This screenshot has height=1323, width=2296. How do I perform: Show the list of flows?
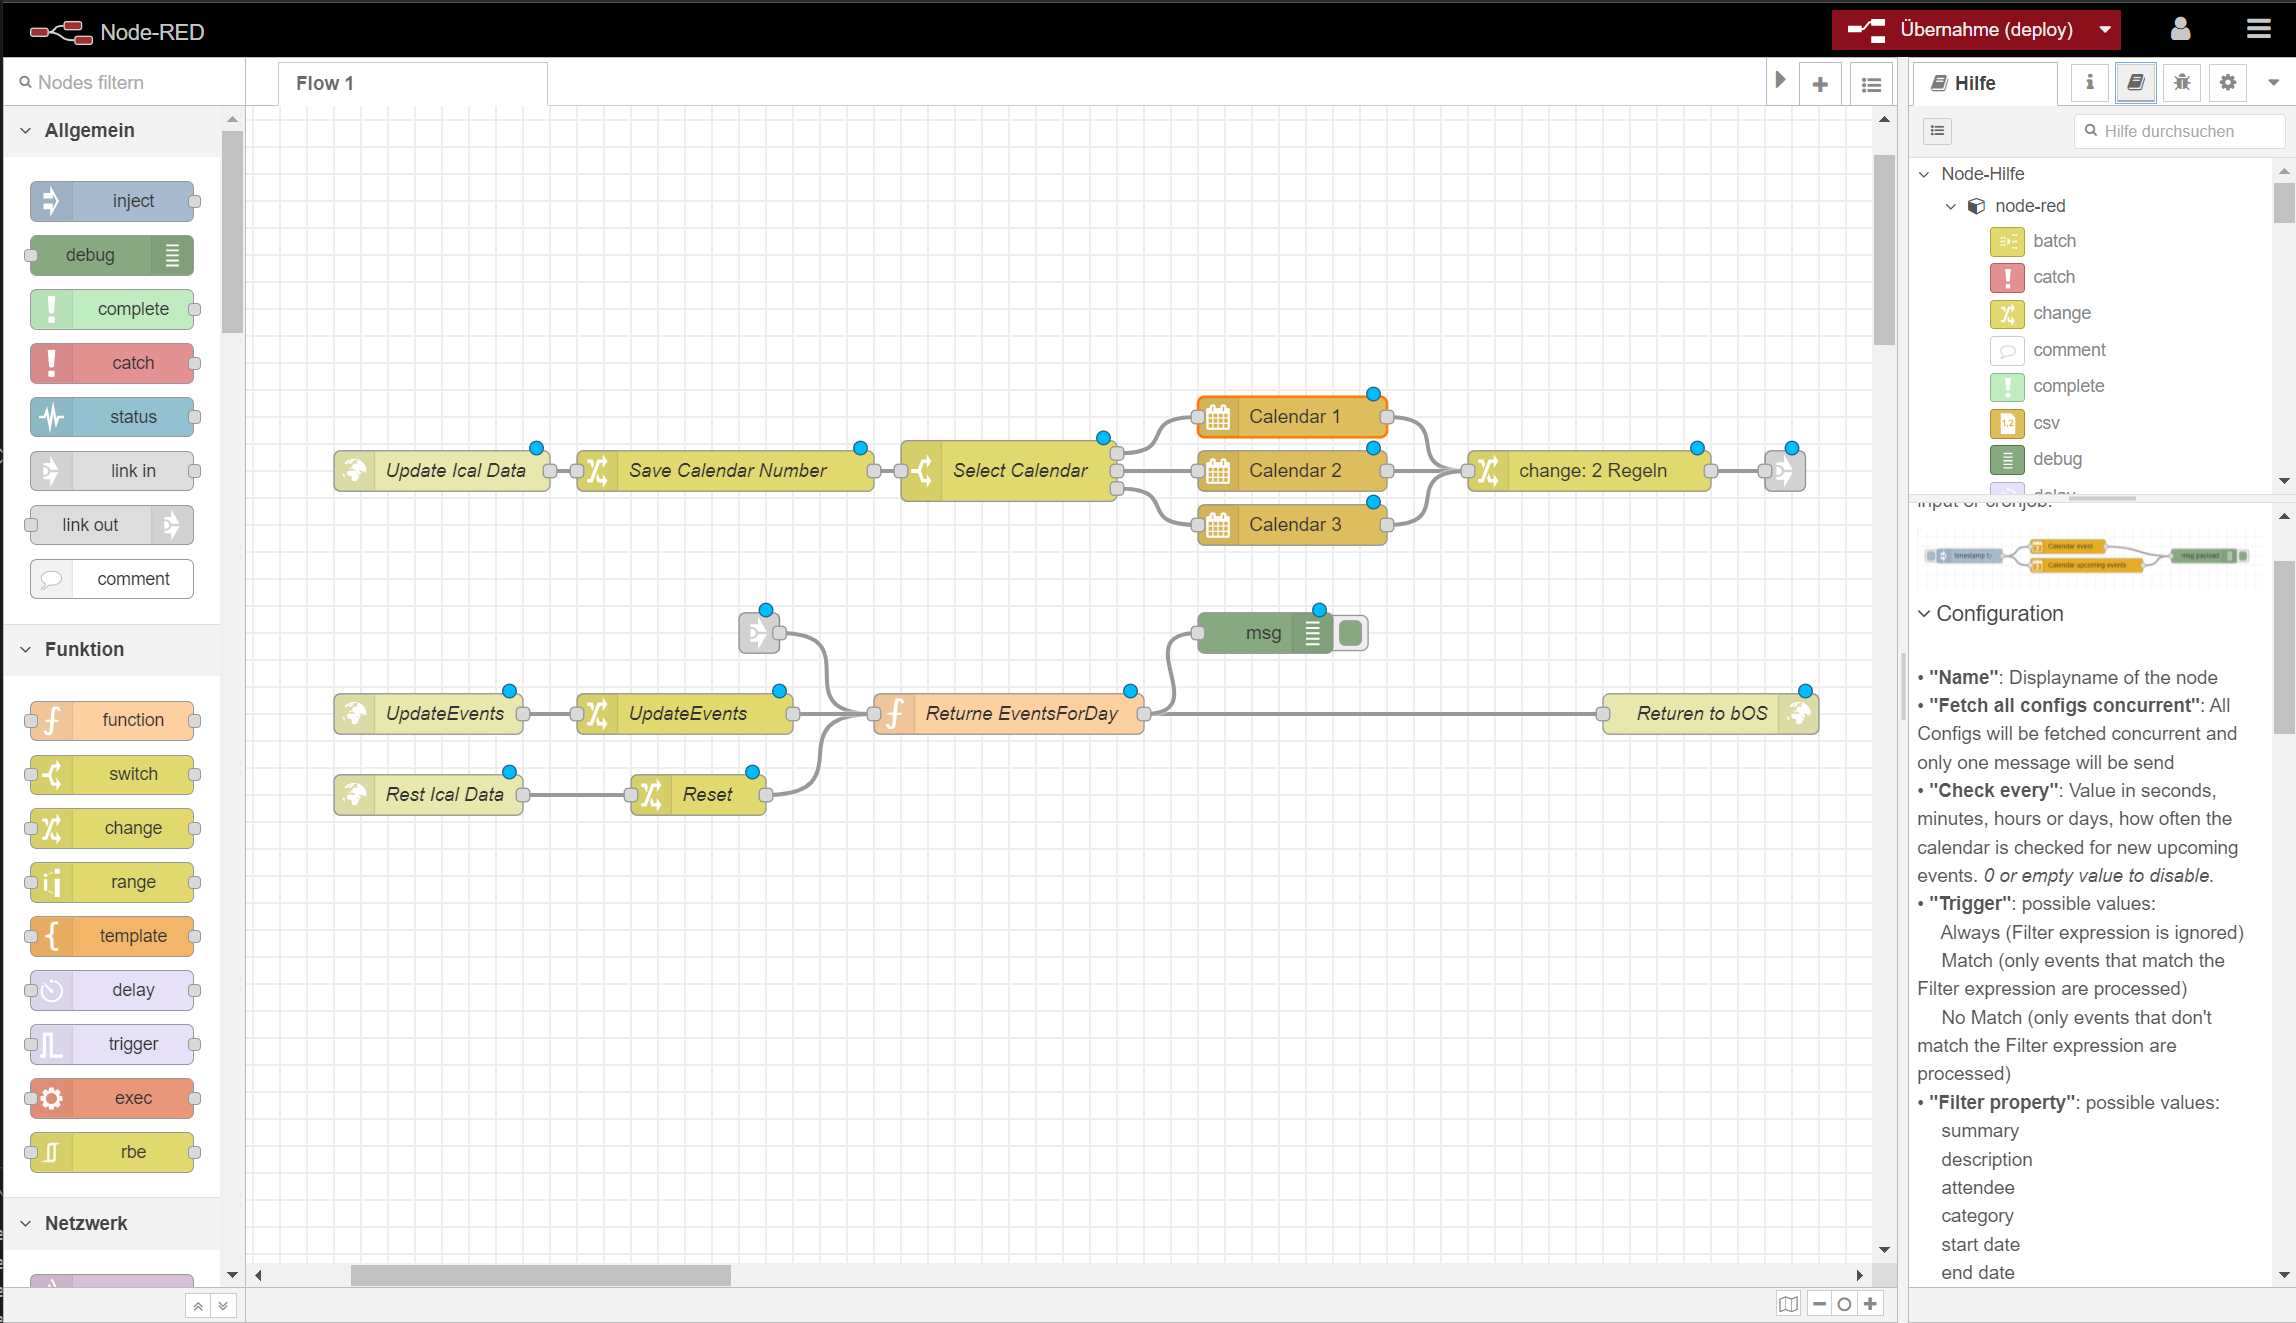click(x=1871, y=85)
